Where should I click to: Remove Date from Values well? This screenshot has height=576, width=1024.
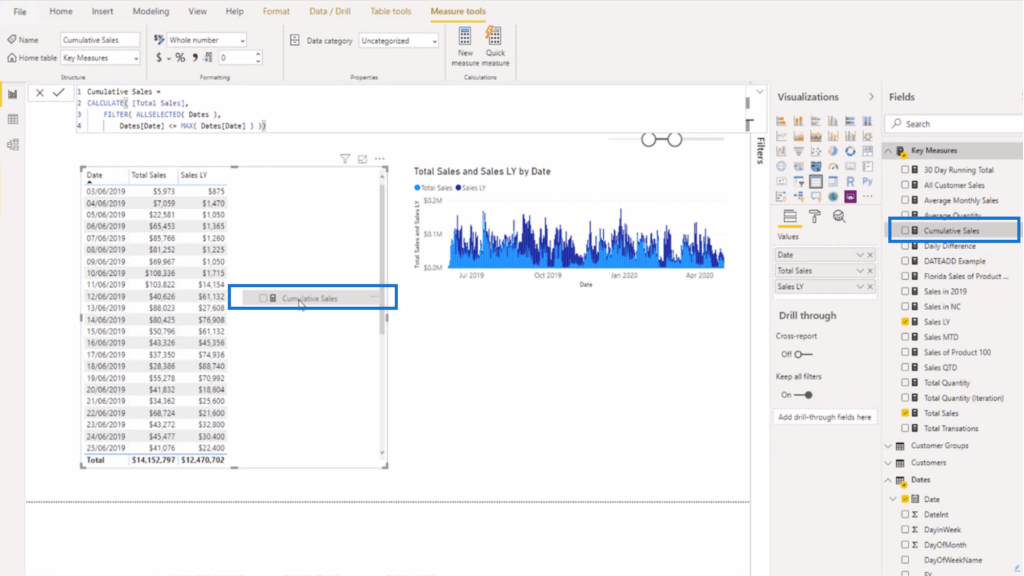[x=870, y=255]
